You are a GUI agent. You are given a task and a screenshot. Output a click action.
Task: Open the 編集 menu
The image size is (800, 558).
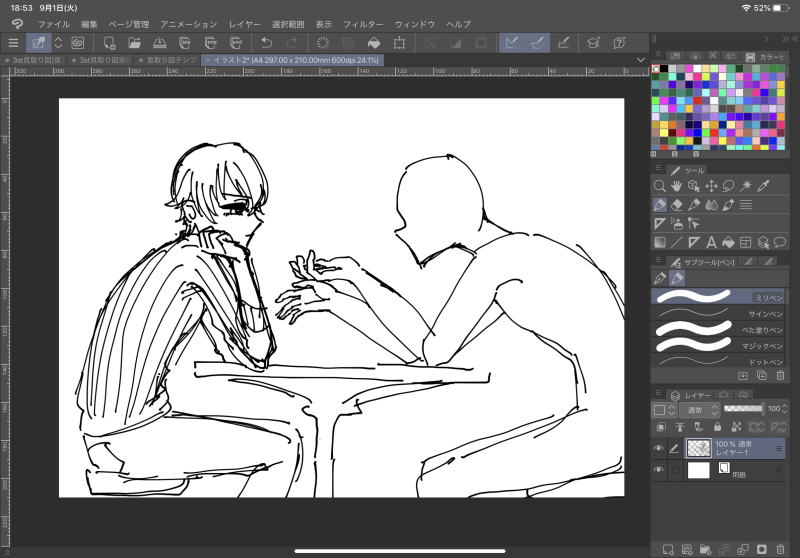pyautogui.click(x=89, y=24)
